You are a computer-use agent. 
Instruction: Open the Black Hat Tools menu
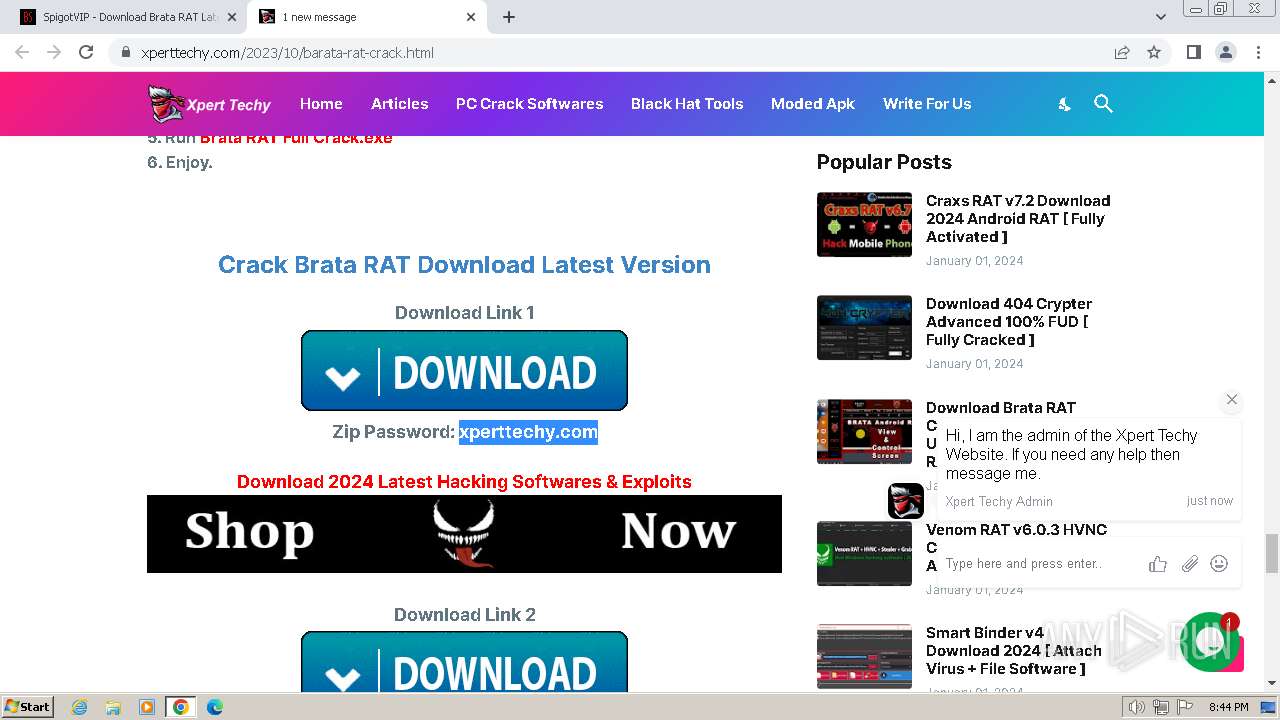687,104
